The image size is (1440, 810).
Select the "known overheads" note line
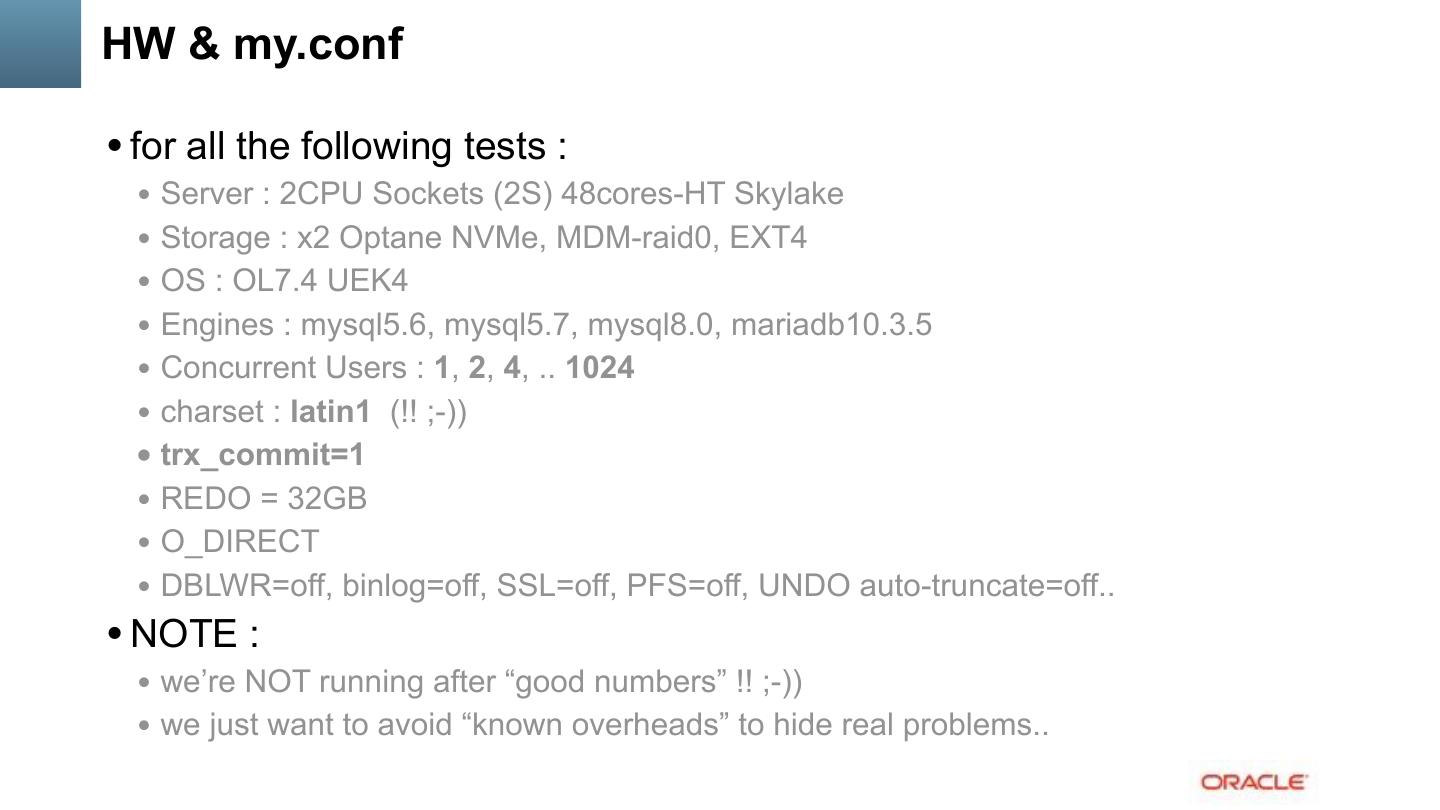pos(604,725)
